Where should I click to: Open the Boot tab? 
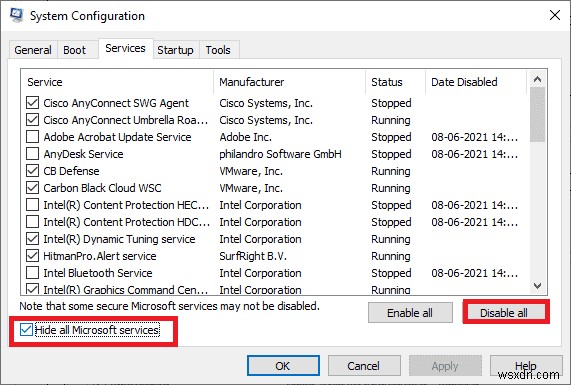74,50
